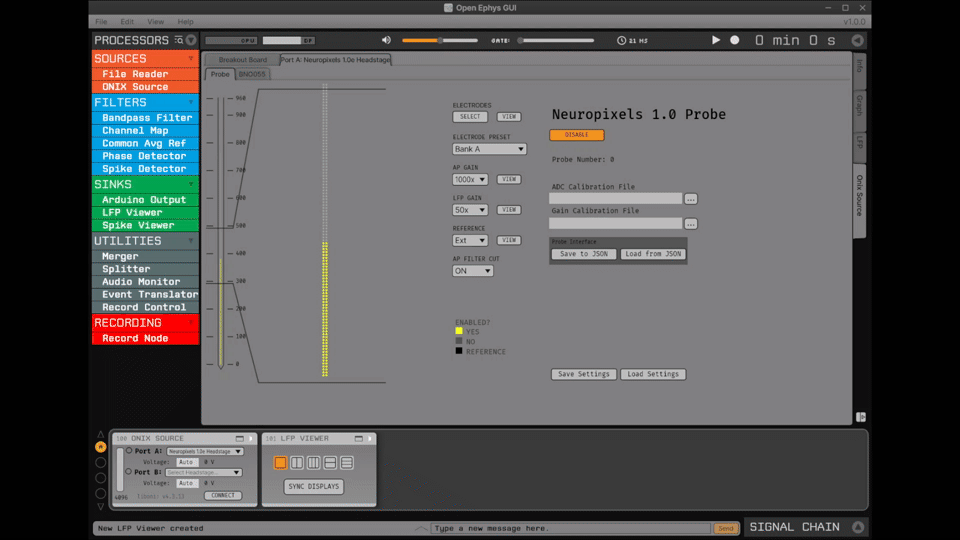The image size is (960, 540).
Task: Open Electrode Preset Bank A dropdown
Action: tap(489, 149)
